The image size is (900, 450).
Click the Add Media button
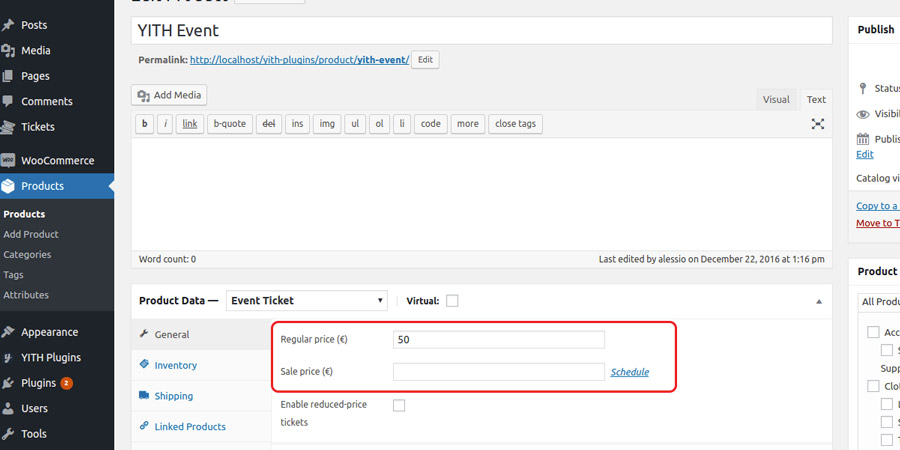[x=170, y=95]
